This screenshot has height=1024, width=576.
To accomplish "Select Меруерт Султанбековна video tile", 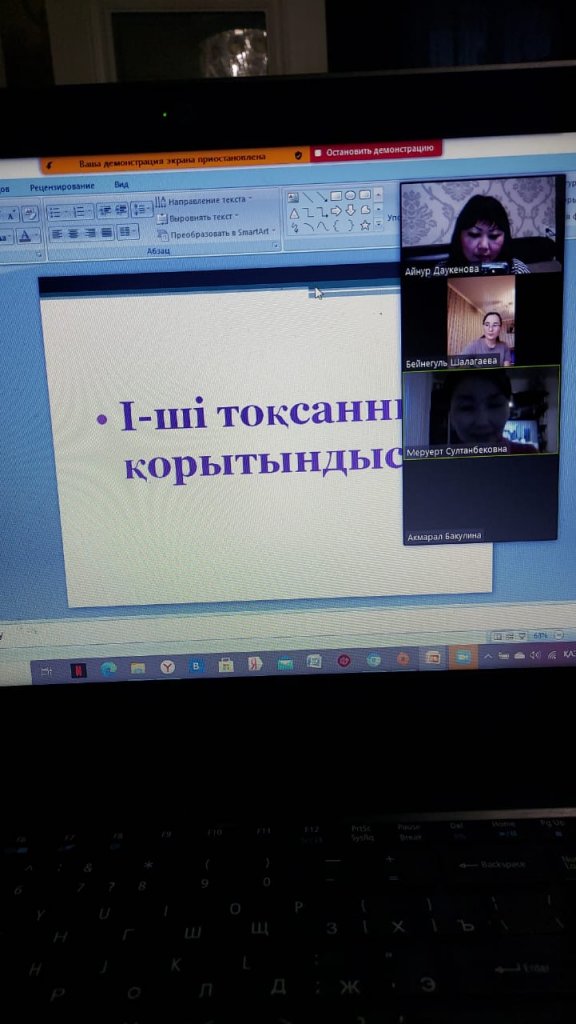I will (x=481, y=411).
